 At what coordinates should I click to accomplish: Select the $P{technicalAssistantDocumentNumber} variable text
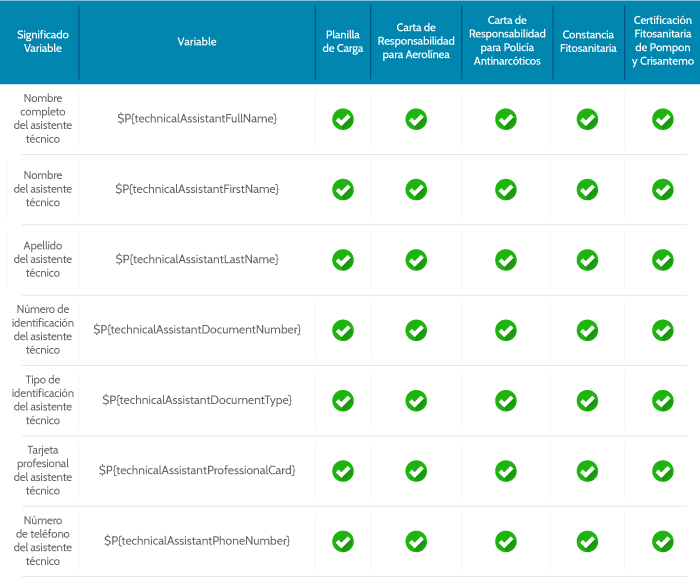(197, 329)
